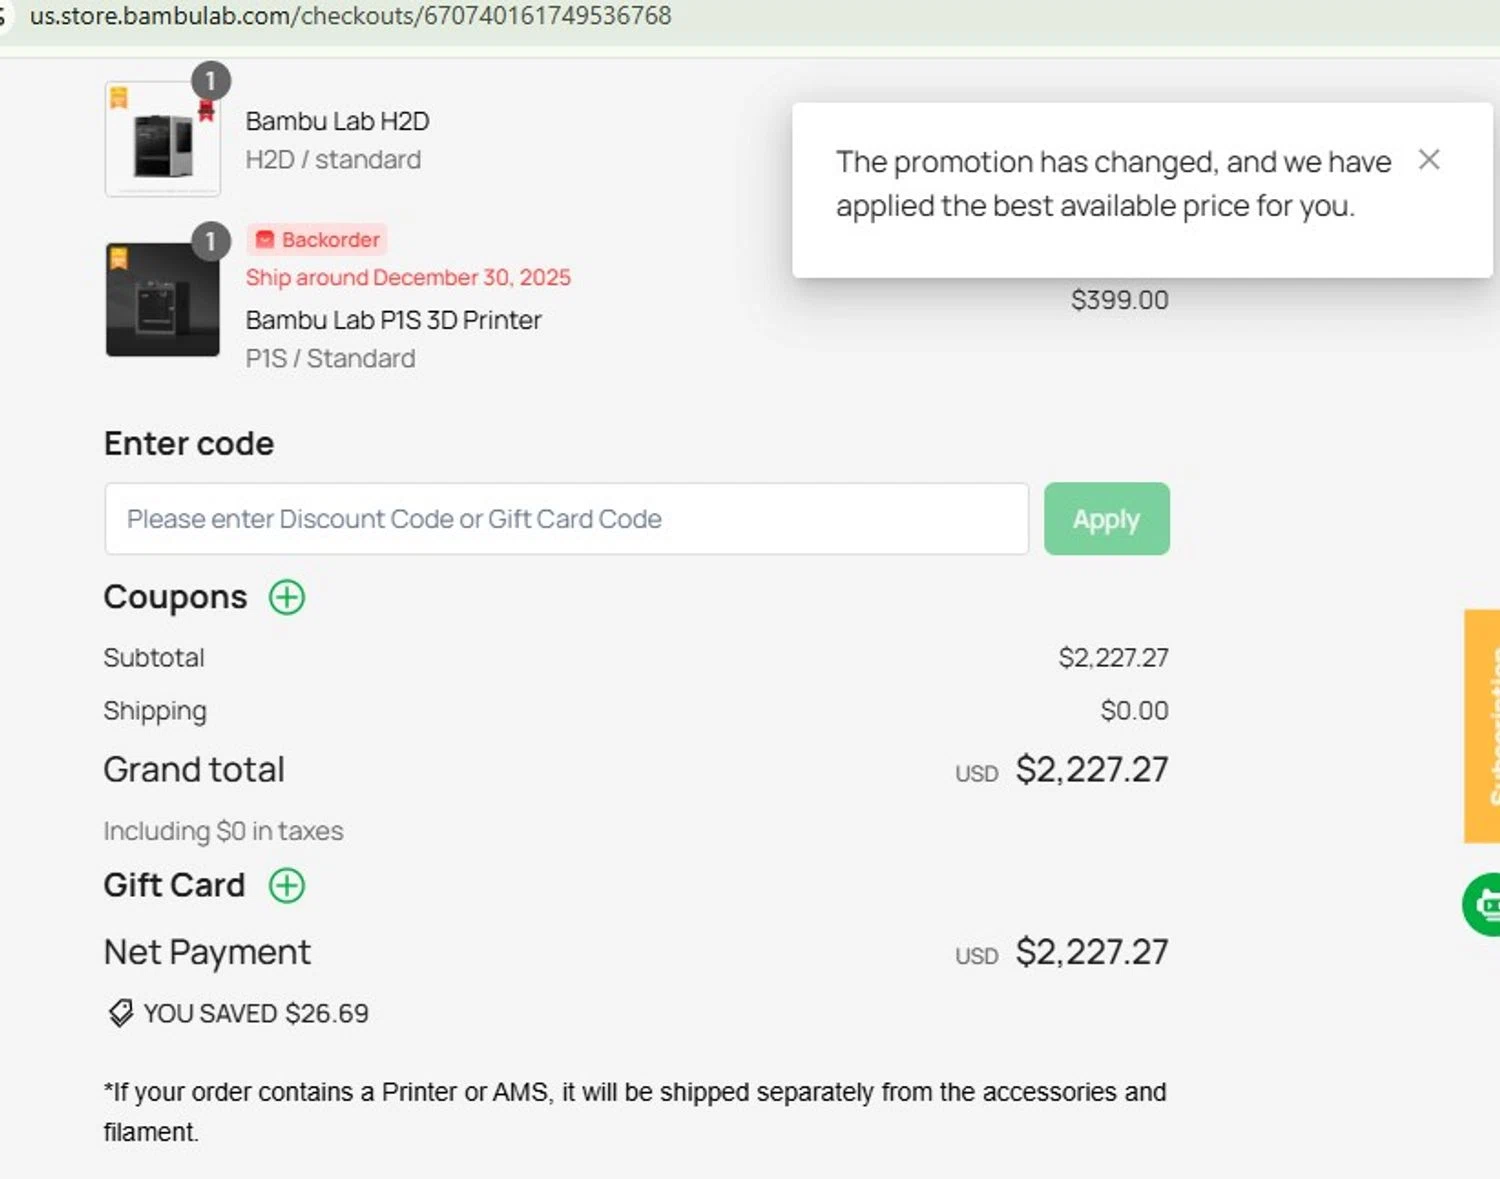
Task: Click the browser address bar URL
Action: tap(350, 16)
